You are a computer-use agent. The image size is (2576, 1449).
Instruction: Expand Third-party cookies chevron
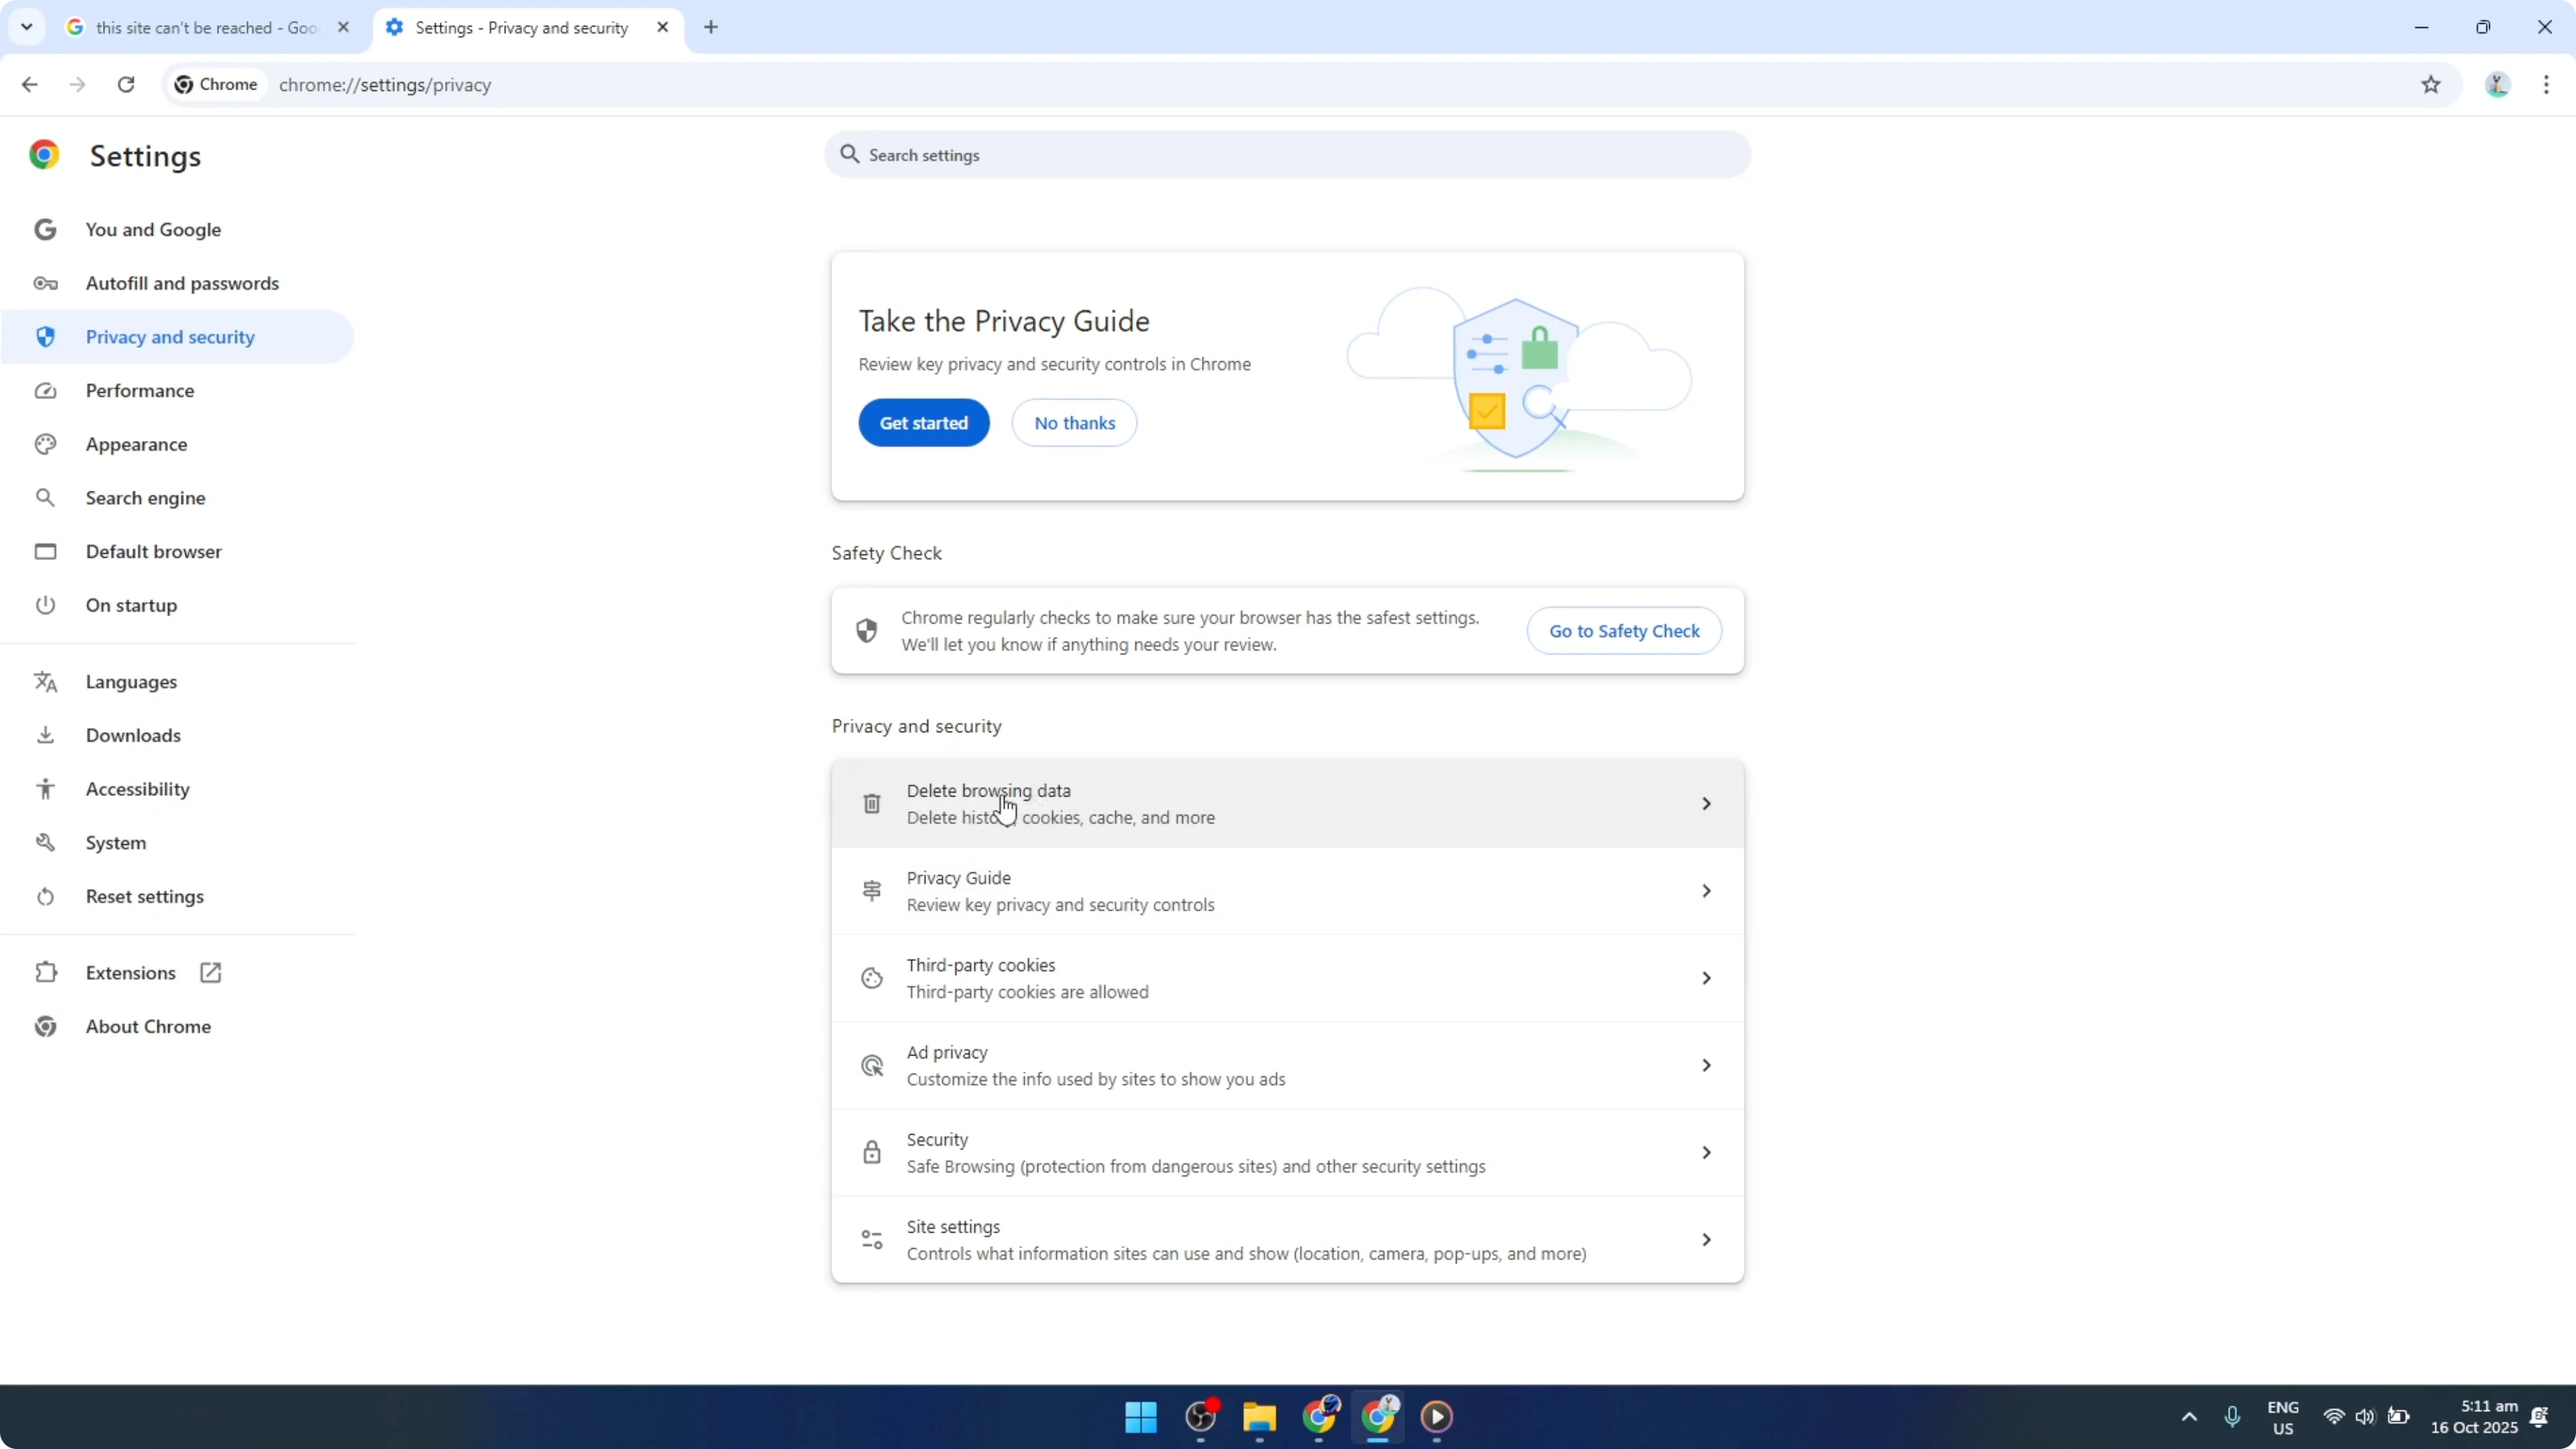tap(1706, 978)
